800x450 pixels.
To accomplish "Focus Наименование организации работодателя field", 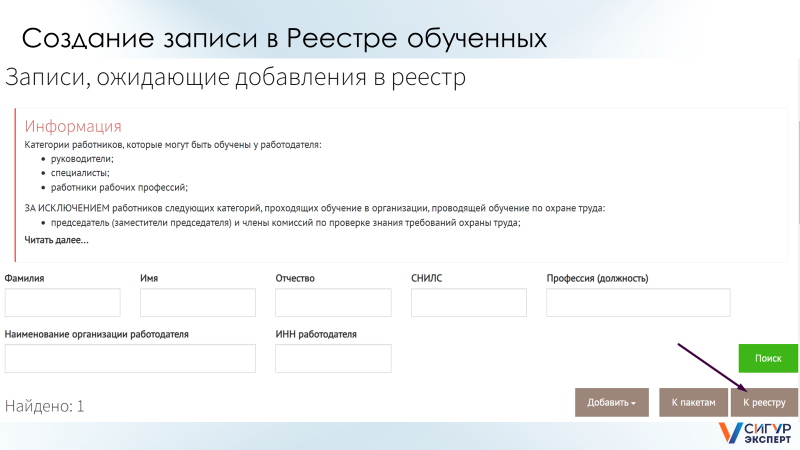I will (x=130, y=358).
